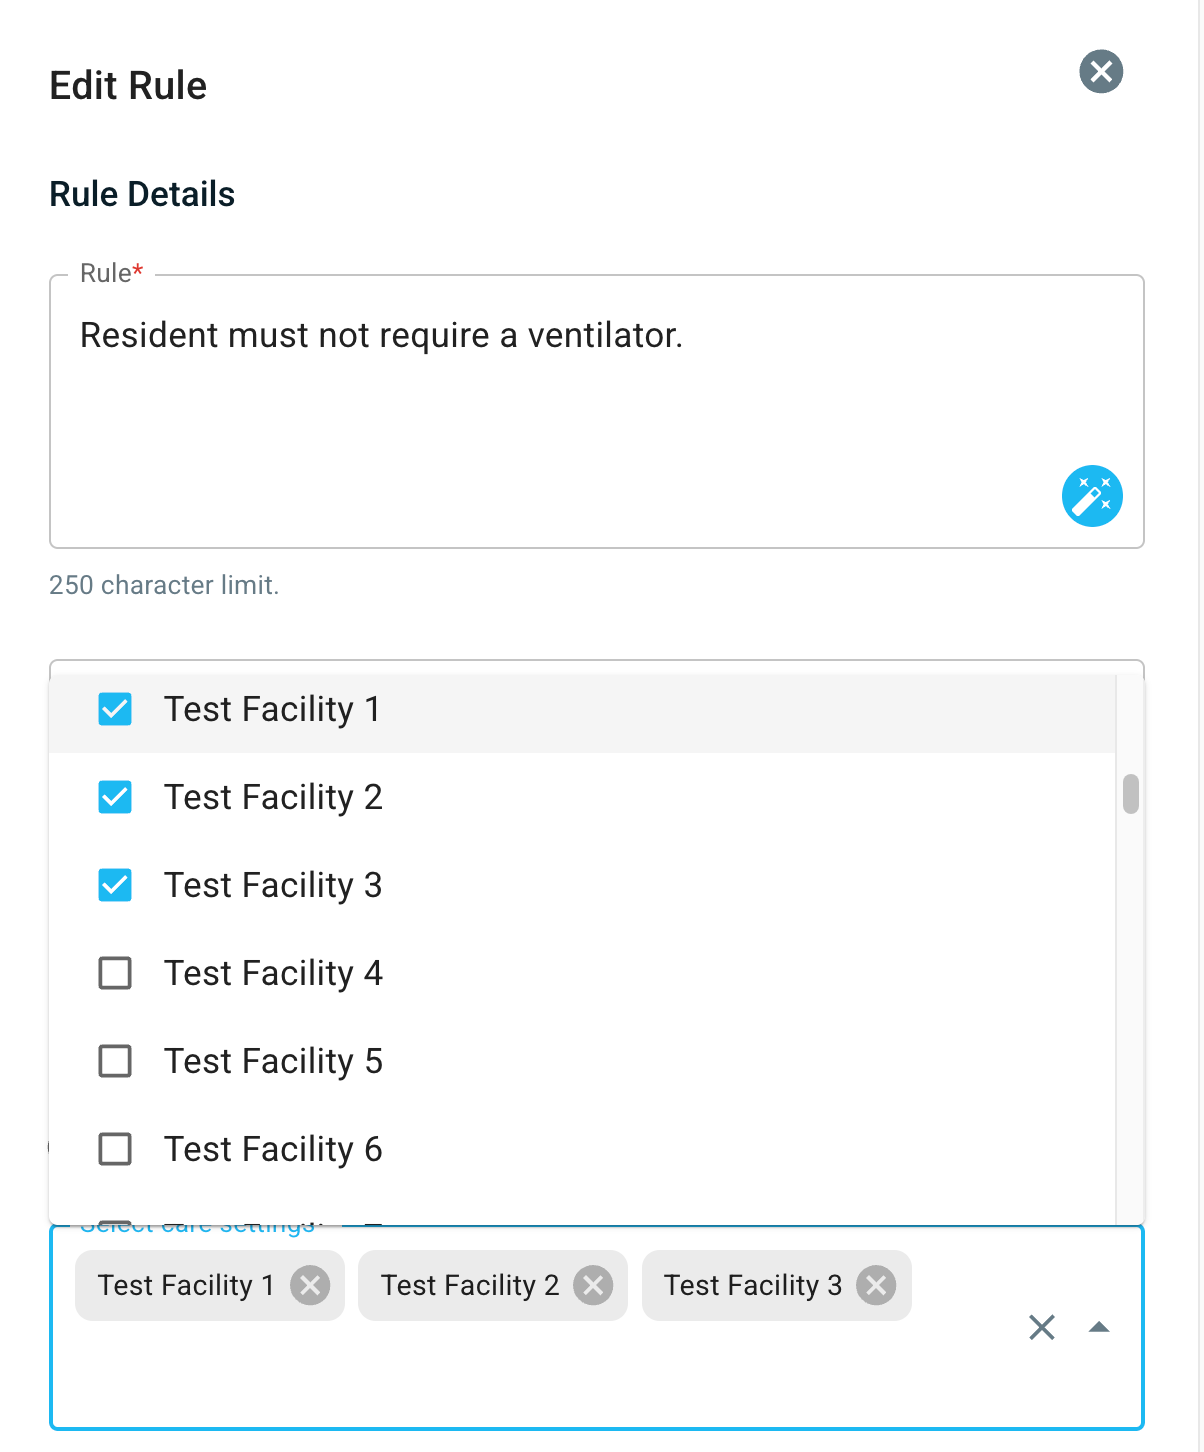This screenshot has width=1204, height=1452.
Task: Close the Edit Rule dialog
Action: click(1101, 71)
